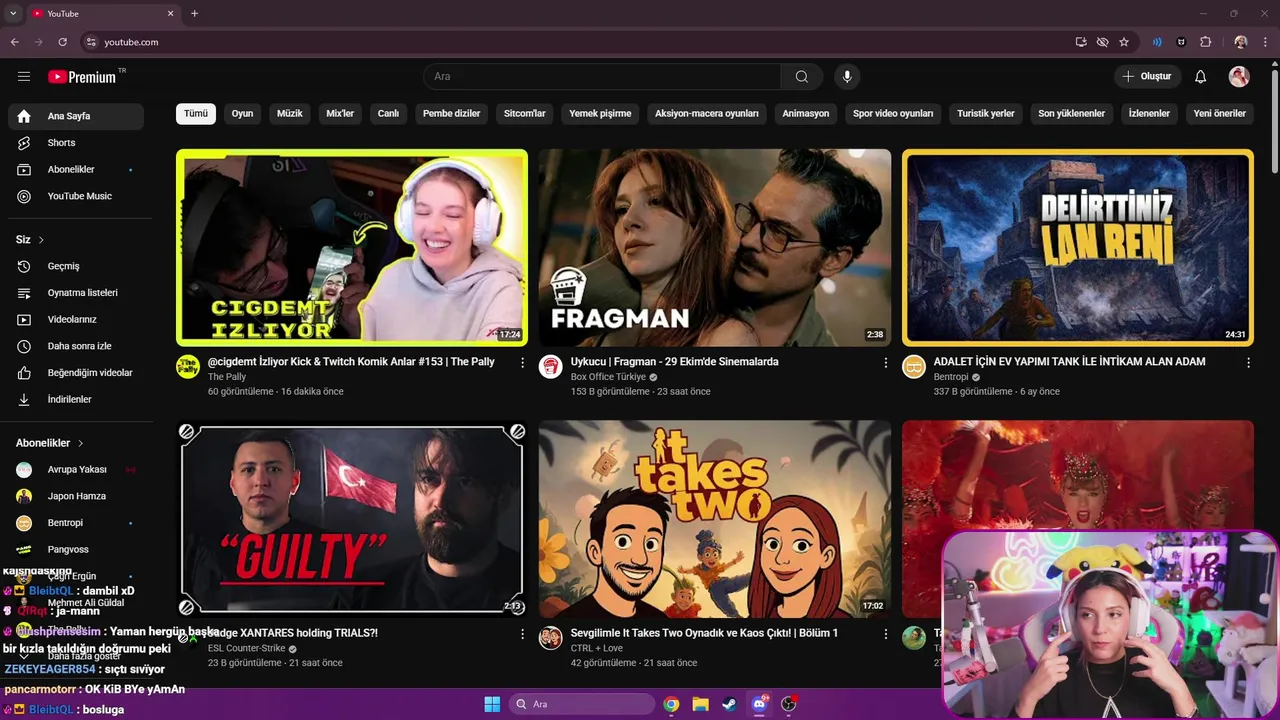The width and height of the screenshot is (1280, 720).
Task: Open options for ADALET İÇİN EV video
Action: tap(1248, 362)
